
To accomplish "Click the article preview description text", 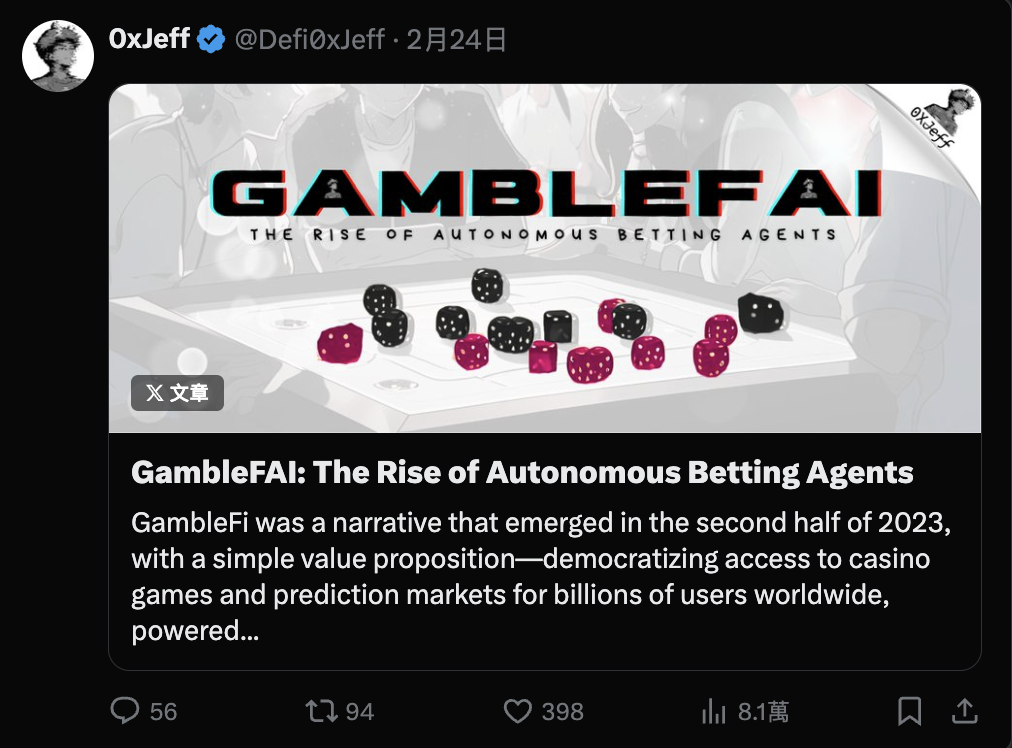I will pyautogui.click(x=530, y=578).
